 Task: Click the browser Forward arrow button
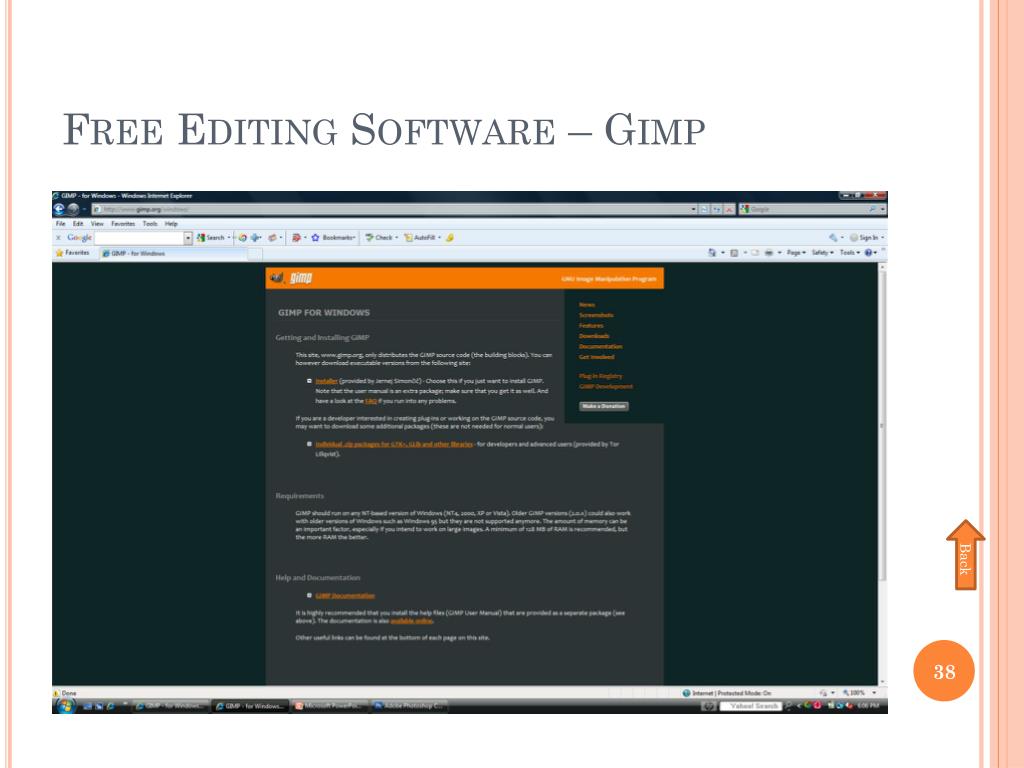click(73, 209)
